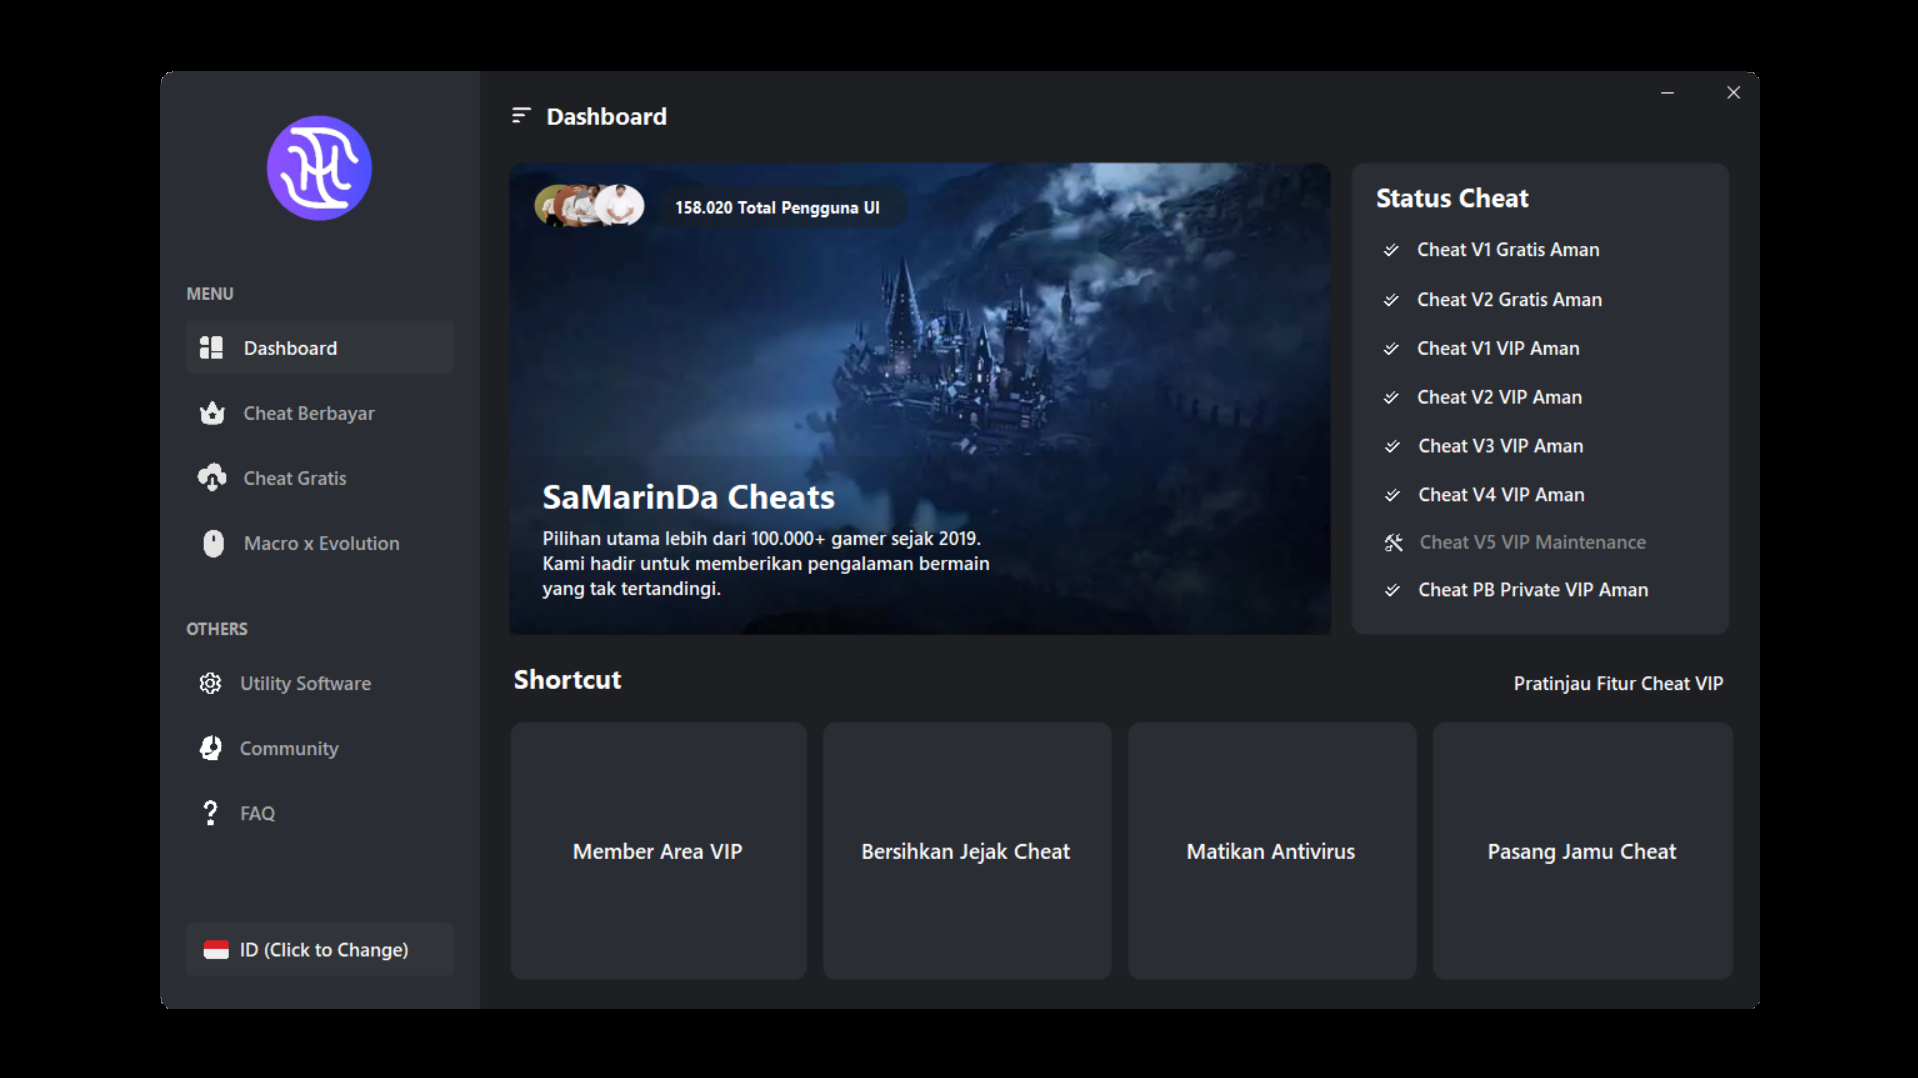
Task: Click the Indonesian flag language icon
Action: [x=216, y=950]
